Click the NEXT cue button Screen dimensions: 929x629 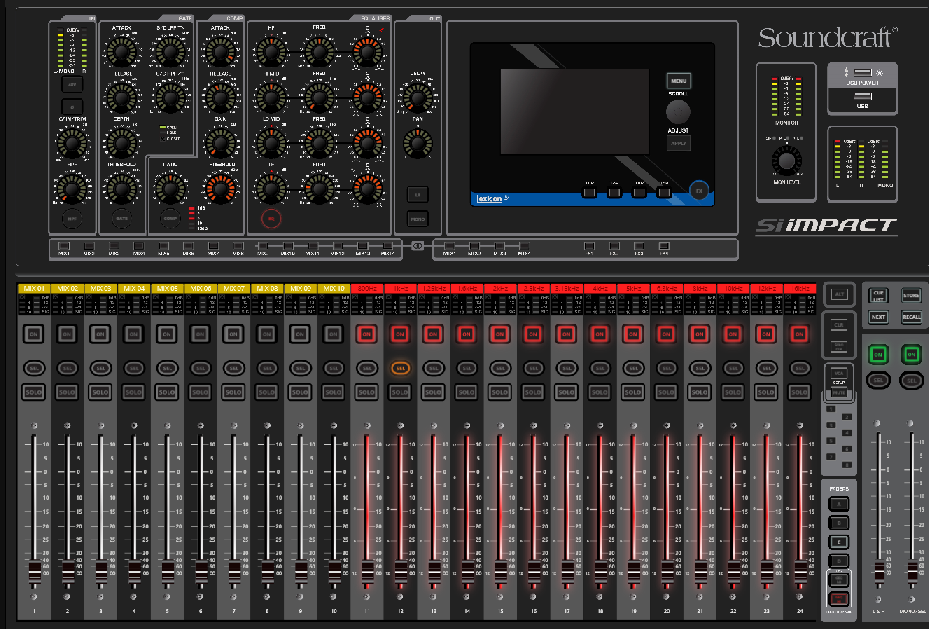pyautogui.click(x=878, y=317)
